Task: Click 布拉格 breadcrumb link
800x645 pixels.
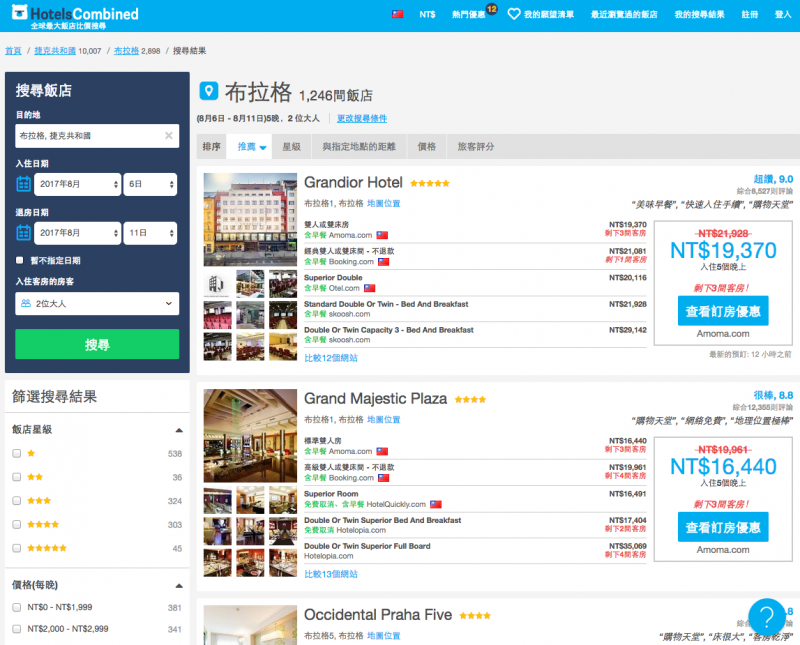Action: (127, 51)
